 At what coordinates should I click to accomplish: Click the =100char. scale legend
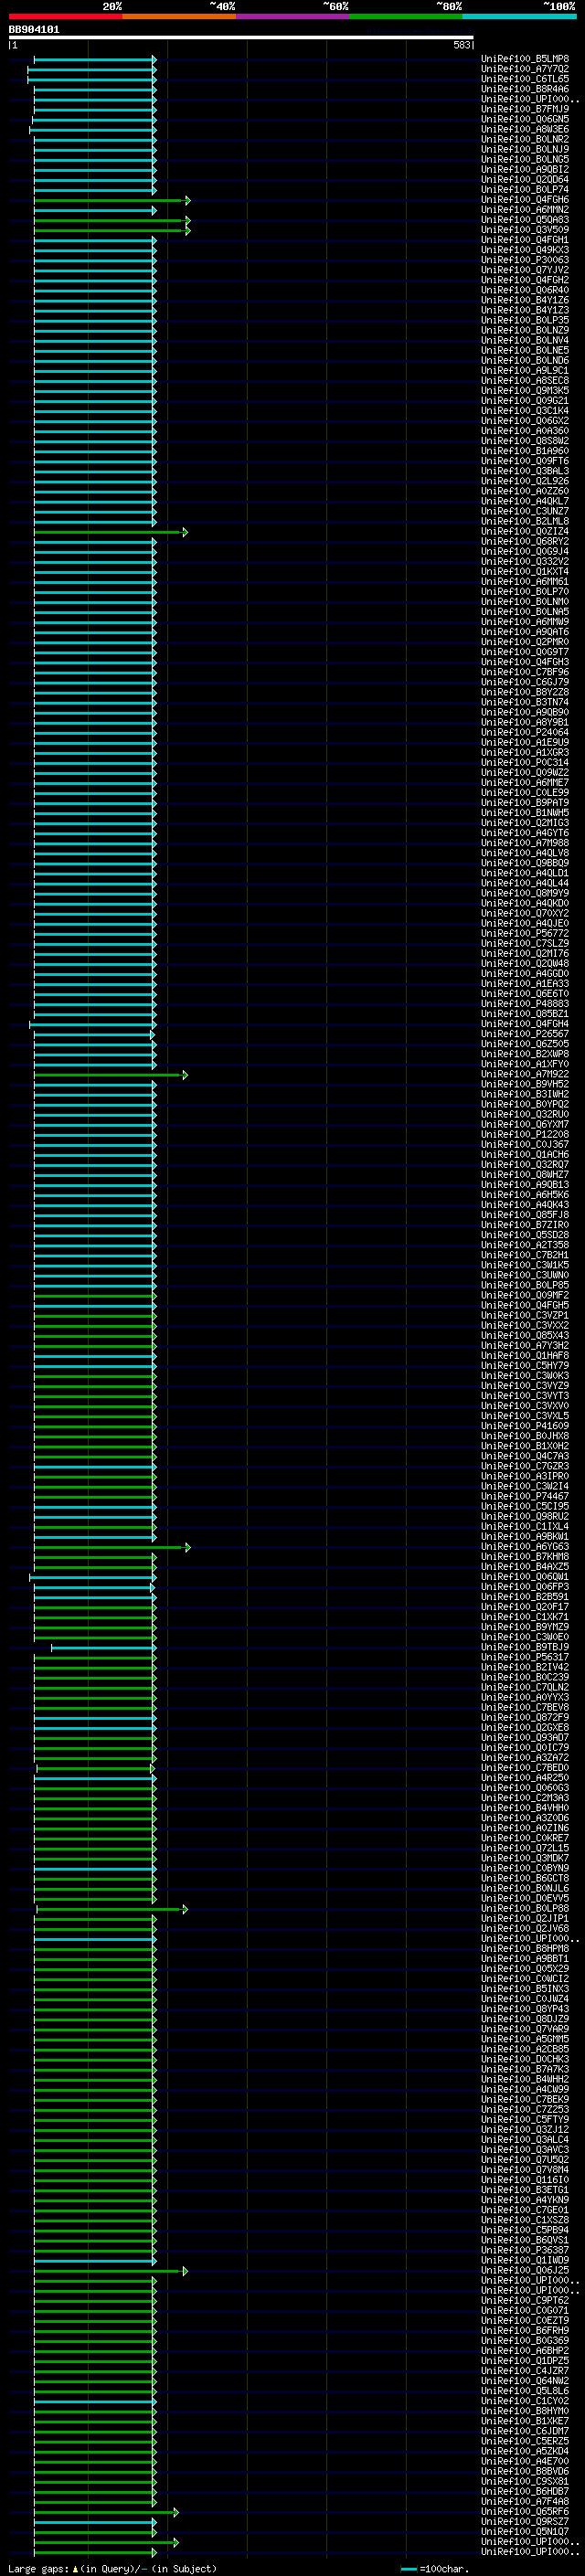click(435, 2569)
